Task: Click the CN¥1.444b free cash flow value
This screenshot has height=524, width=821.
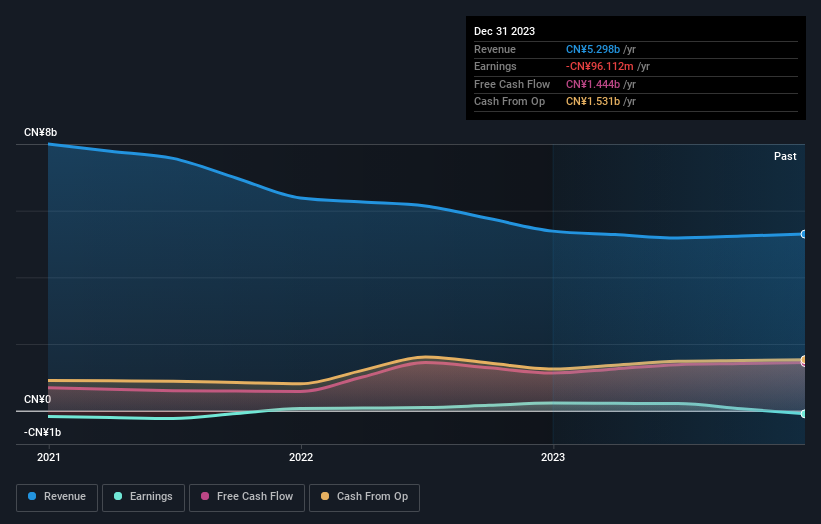Action: tap(593, 84)
